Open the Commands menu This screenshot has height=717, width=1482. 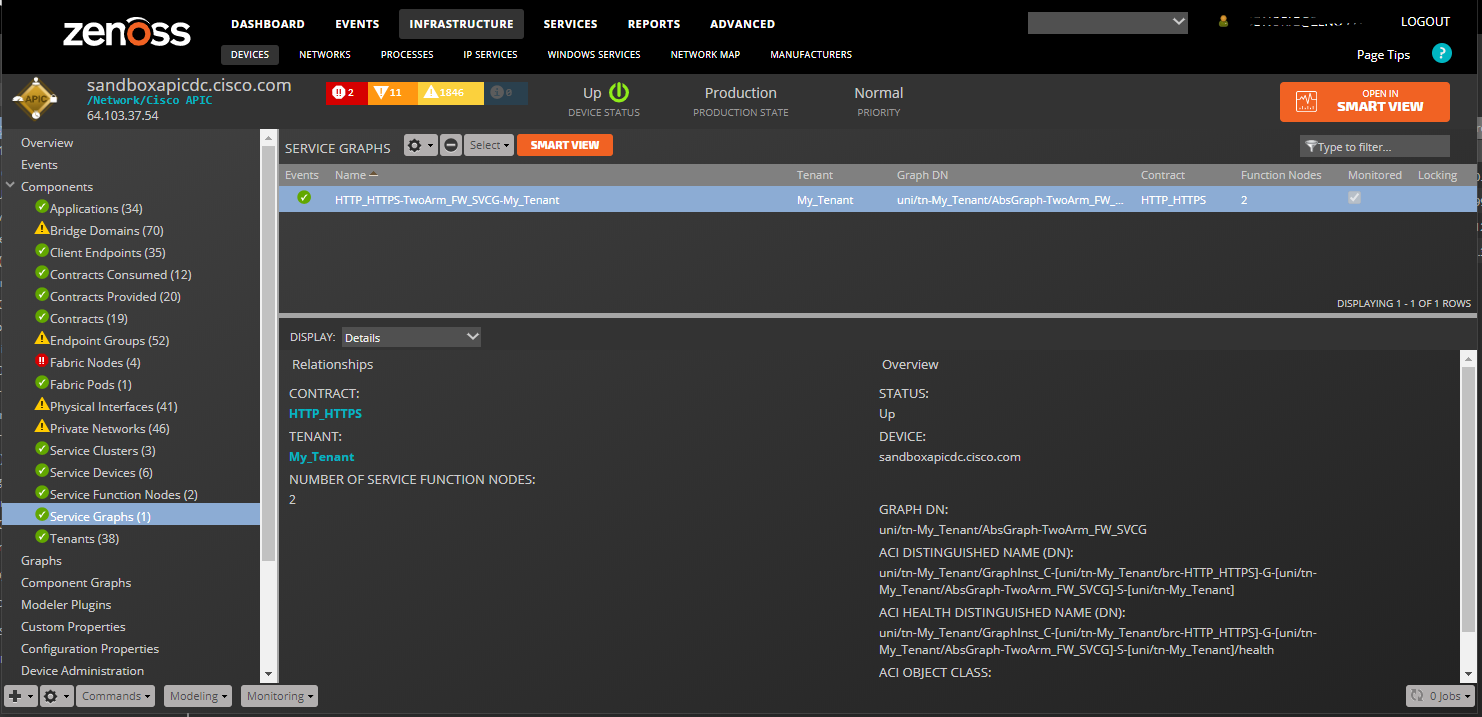117,696
